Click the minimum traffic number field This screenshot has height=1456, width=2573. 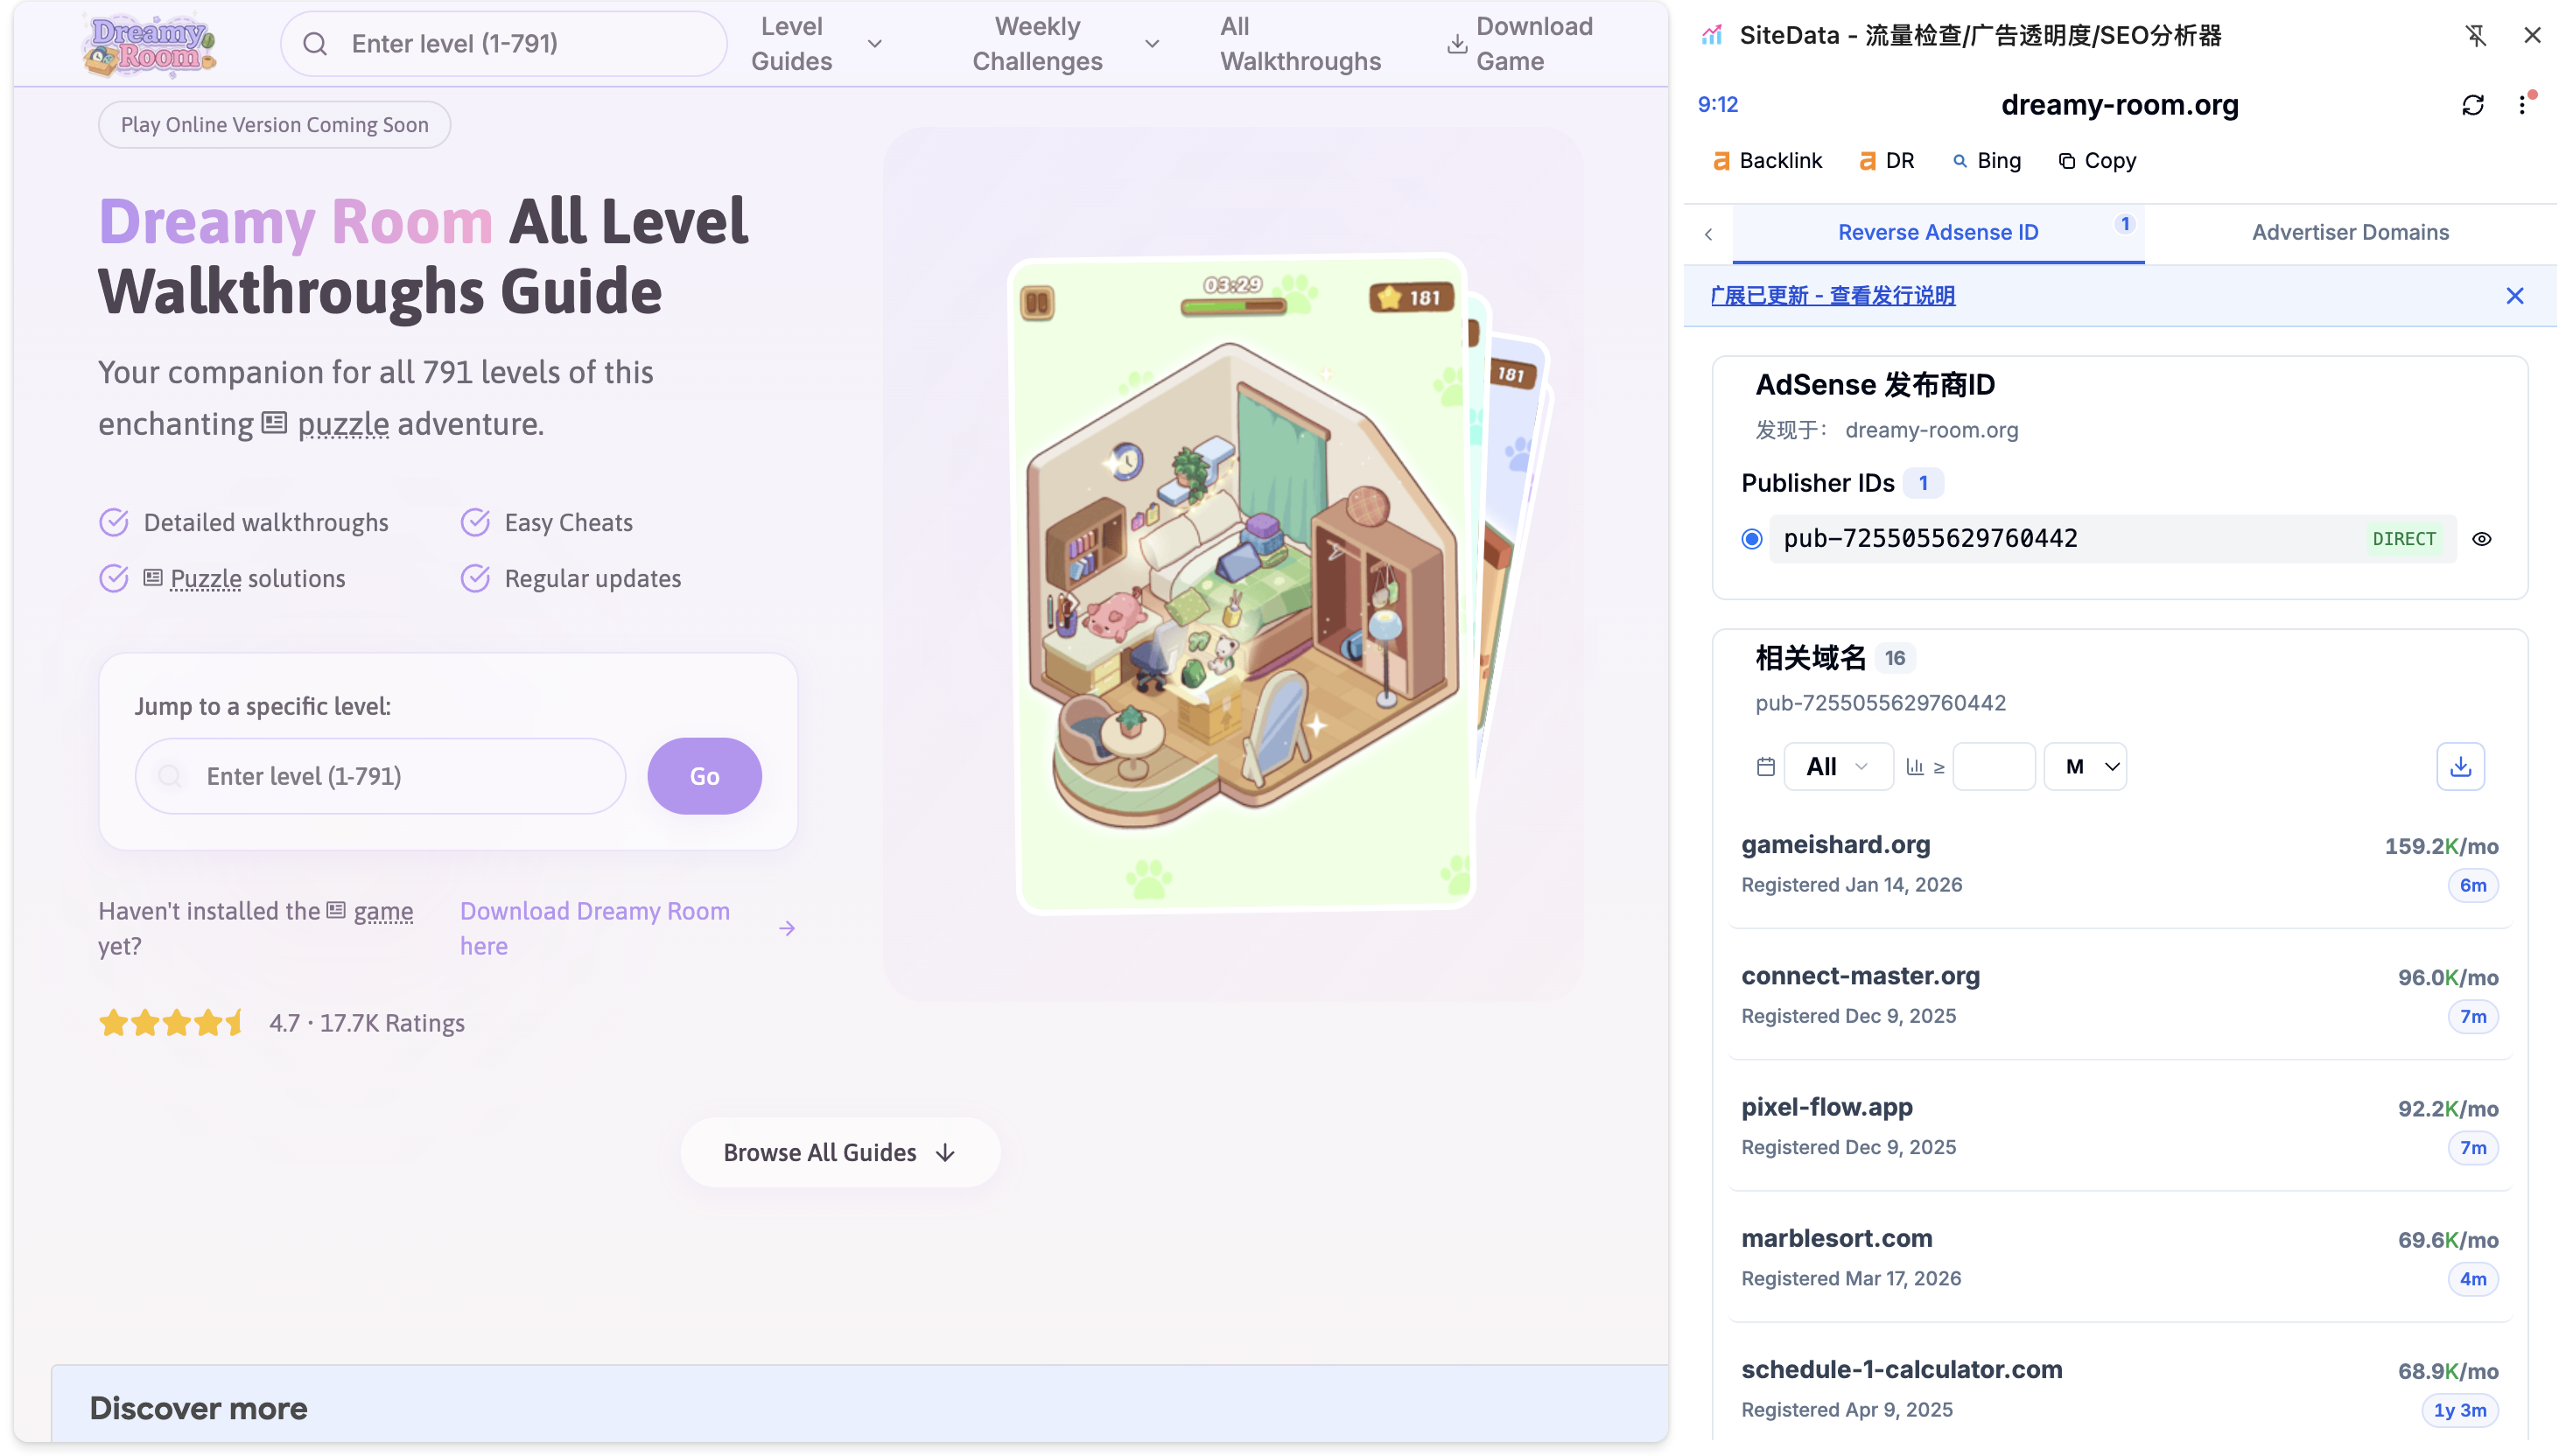[1993, 767]
